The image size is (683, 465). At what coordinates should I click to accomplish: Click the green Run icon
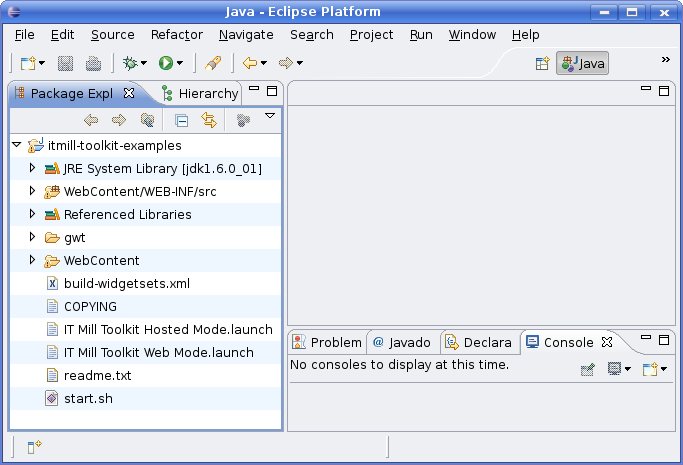click(166, 64)
